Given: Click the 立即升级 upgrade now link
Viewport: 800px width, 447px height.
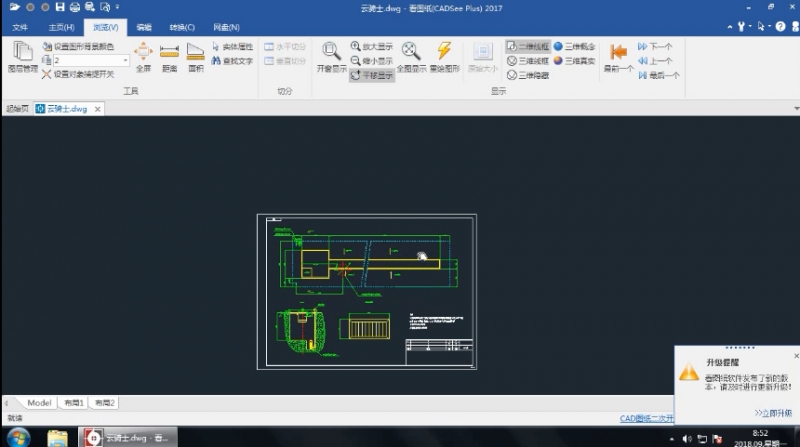Looking at the screenshot, I should 773,413.
